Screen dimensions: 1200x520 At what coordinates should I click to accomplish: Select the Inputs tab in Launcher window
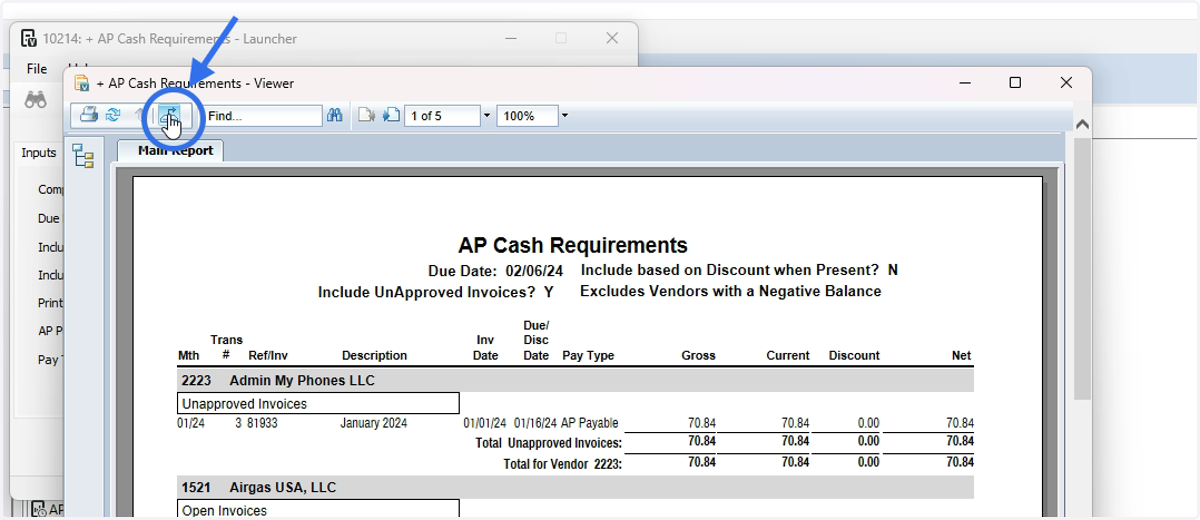tap(39, 153)
